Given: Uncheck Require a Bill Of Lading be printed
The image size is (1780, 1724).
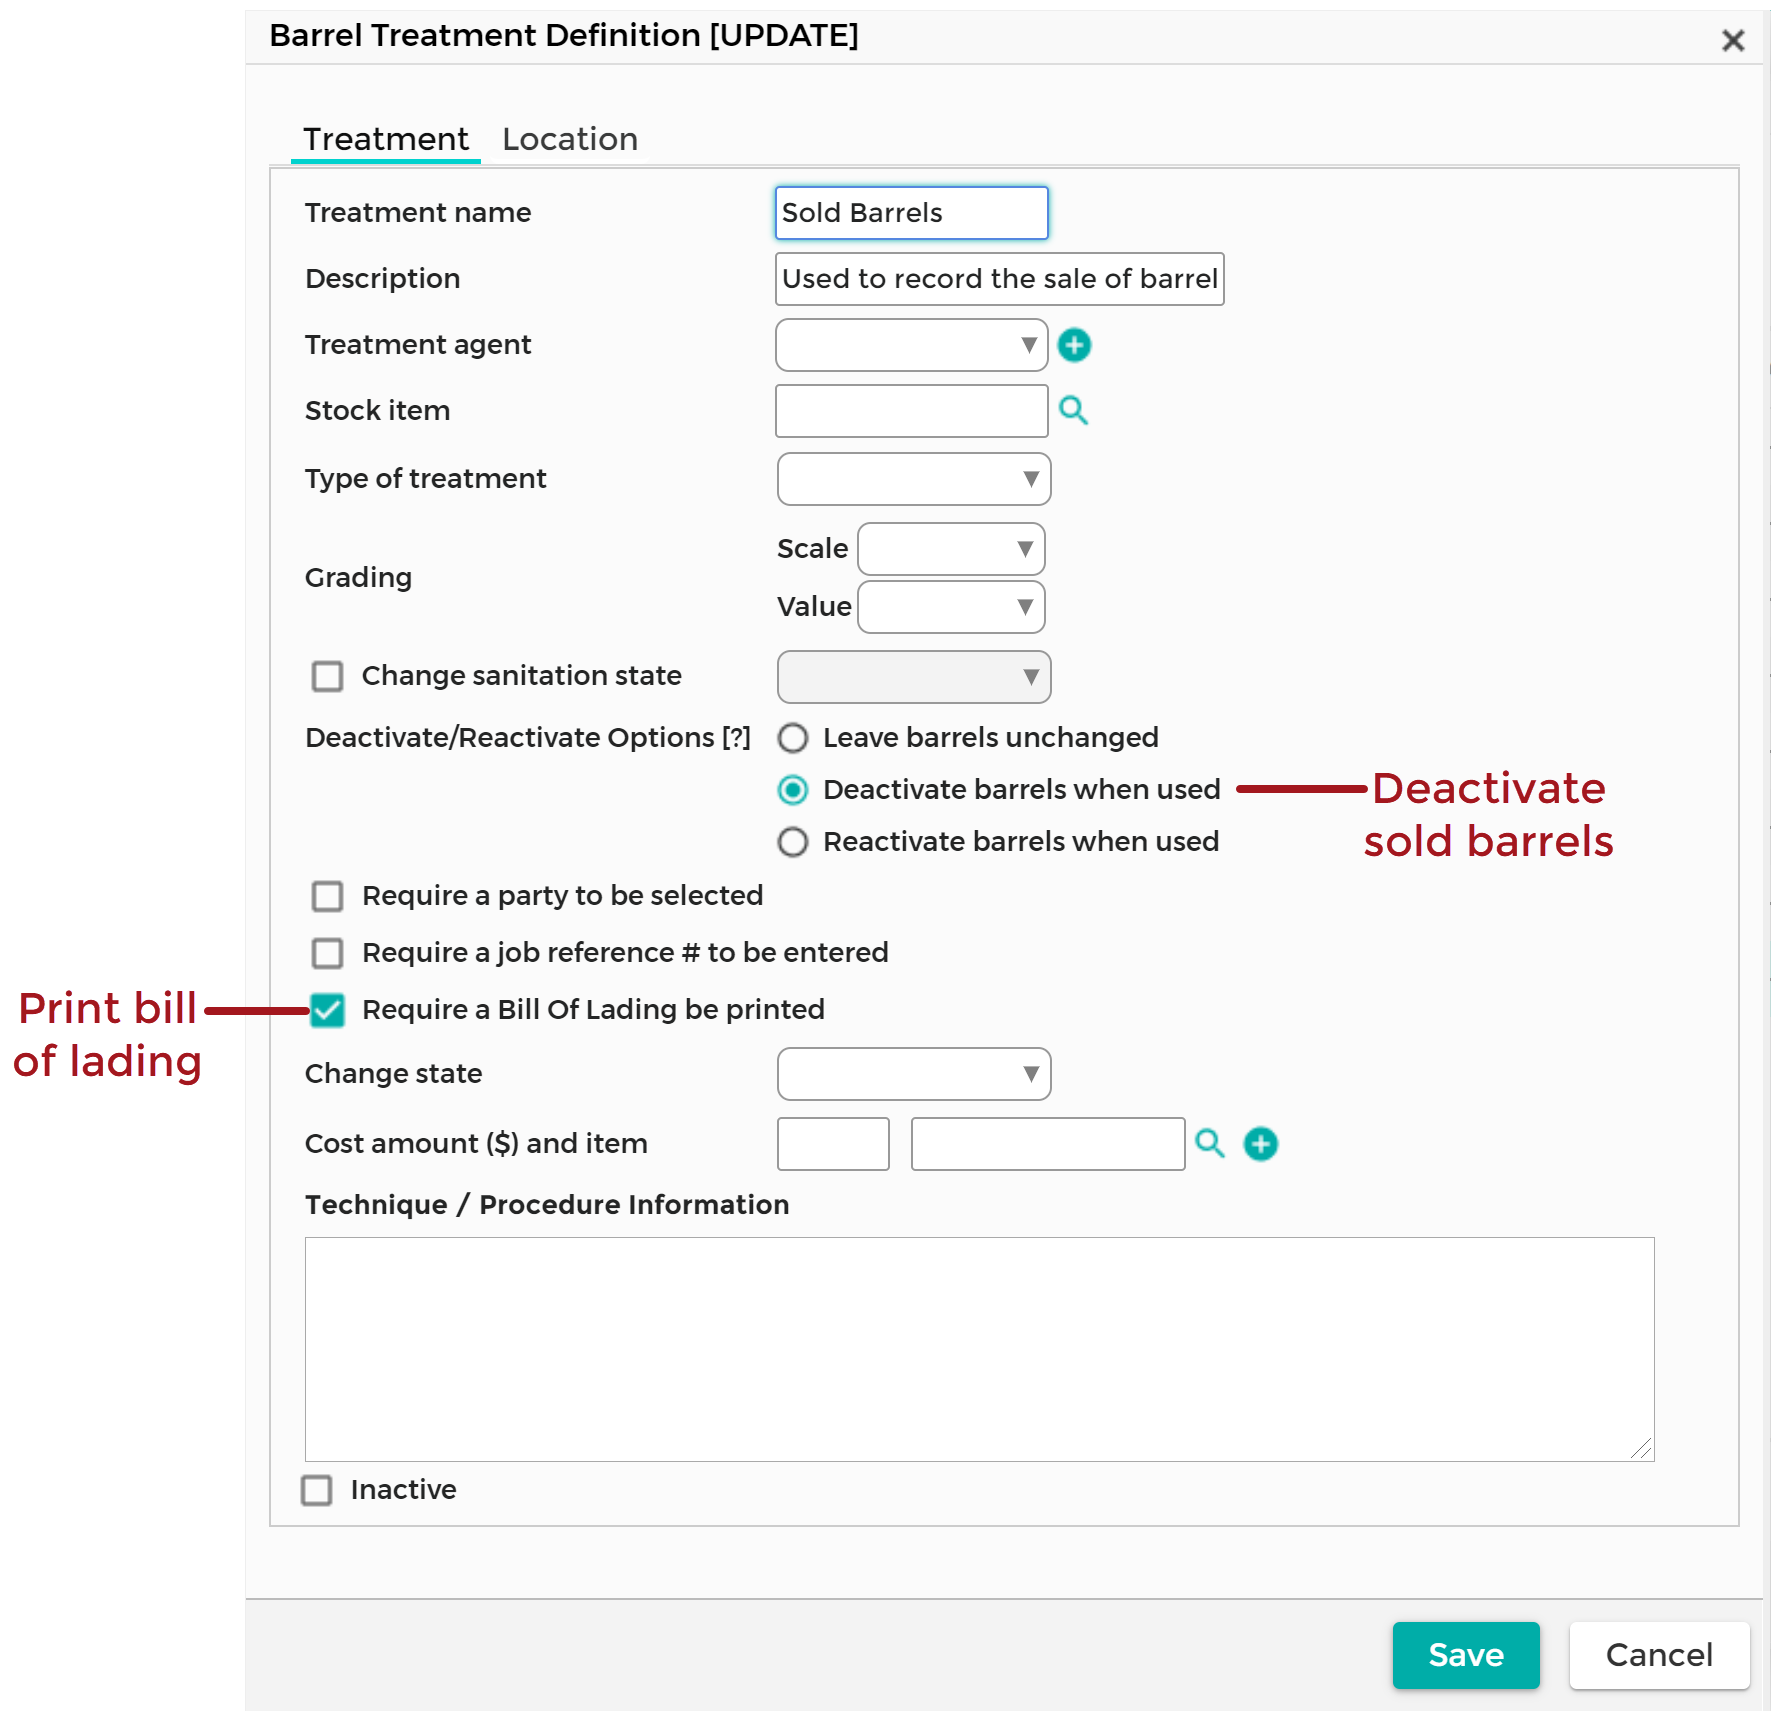Looking at the screenshot, I should click(x=327, y=1010).
